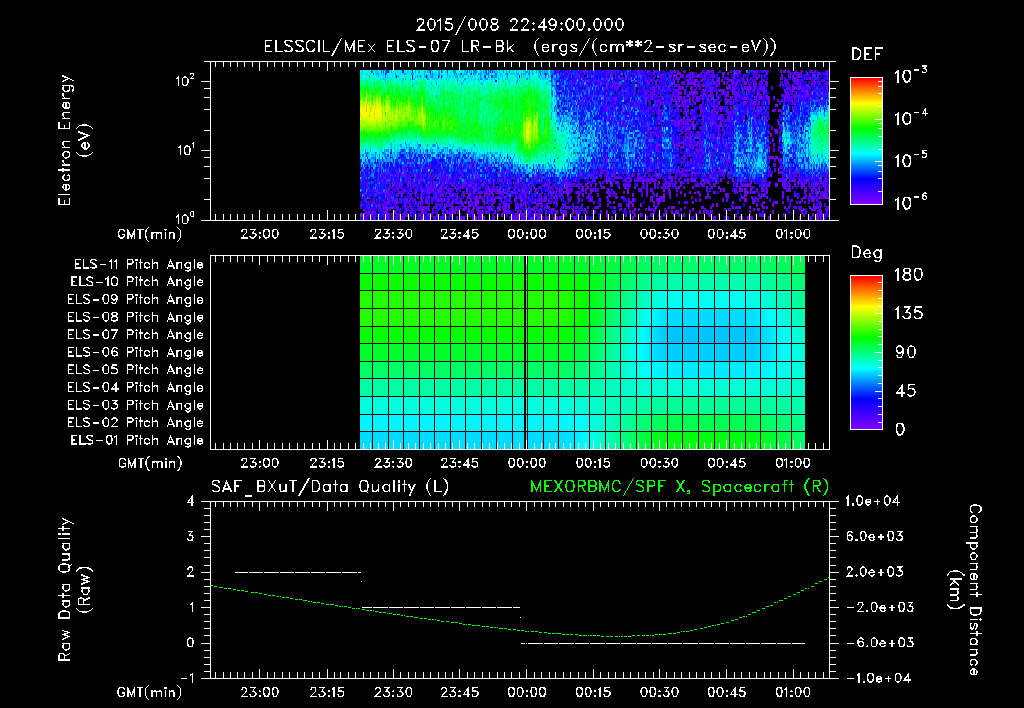Click the 01:00 tick under bottom panel
The image size is (1024, 708).
pyautogui.click(x=793, y=692)
